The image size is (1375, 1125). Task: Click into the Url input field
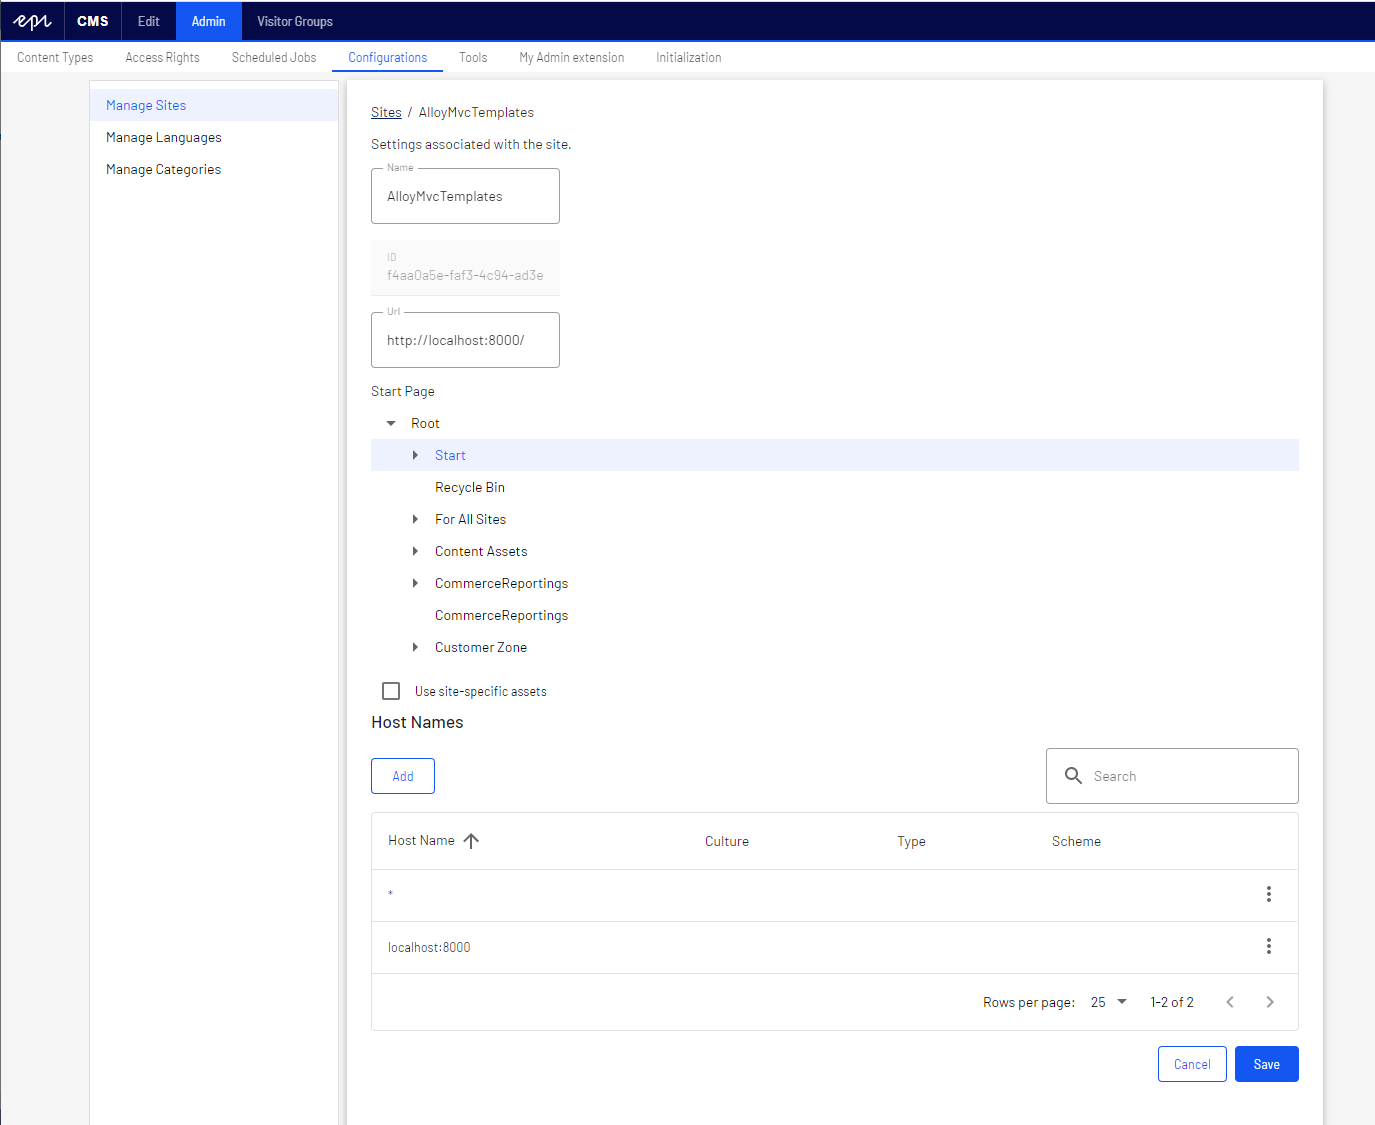click(x=465, y=340)
